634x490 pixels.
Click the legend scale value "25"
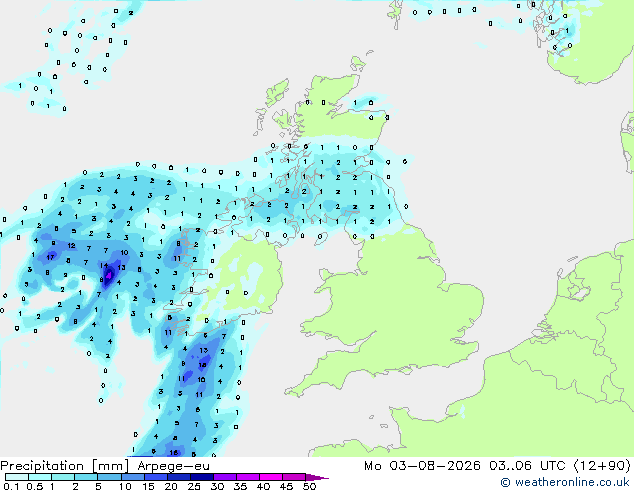194,486
